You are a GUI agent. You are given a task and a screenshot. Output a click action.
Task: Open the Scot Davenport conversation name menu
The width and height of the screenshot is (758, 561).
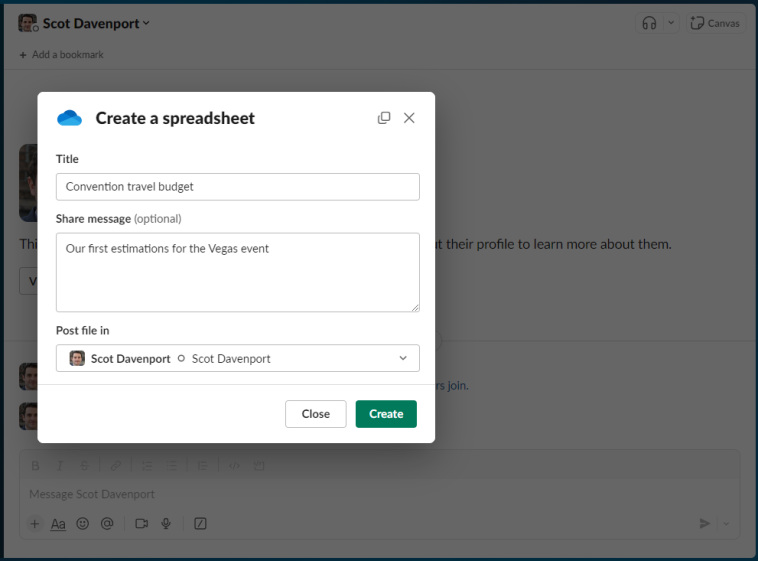pos(96,23)
